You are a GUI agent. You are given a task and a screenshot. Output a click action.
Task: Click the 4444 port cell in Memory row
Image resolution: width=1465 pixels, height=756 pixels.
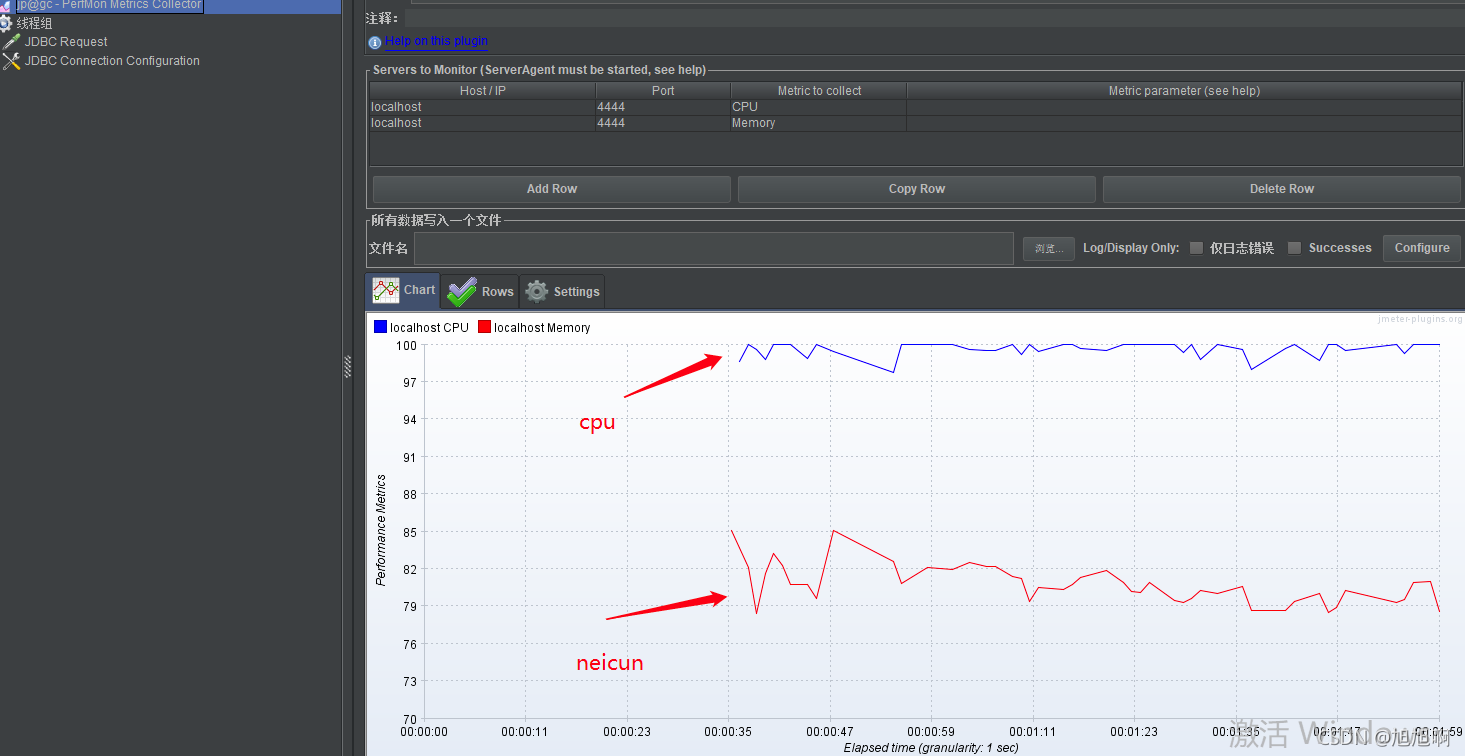[x=663, y=123]
